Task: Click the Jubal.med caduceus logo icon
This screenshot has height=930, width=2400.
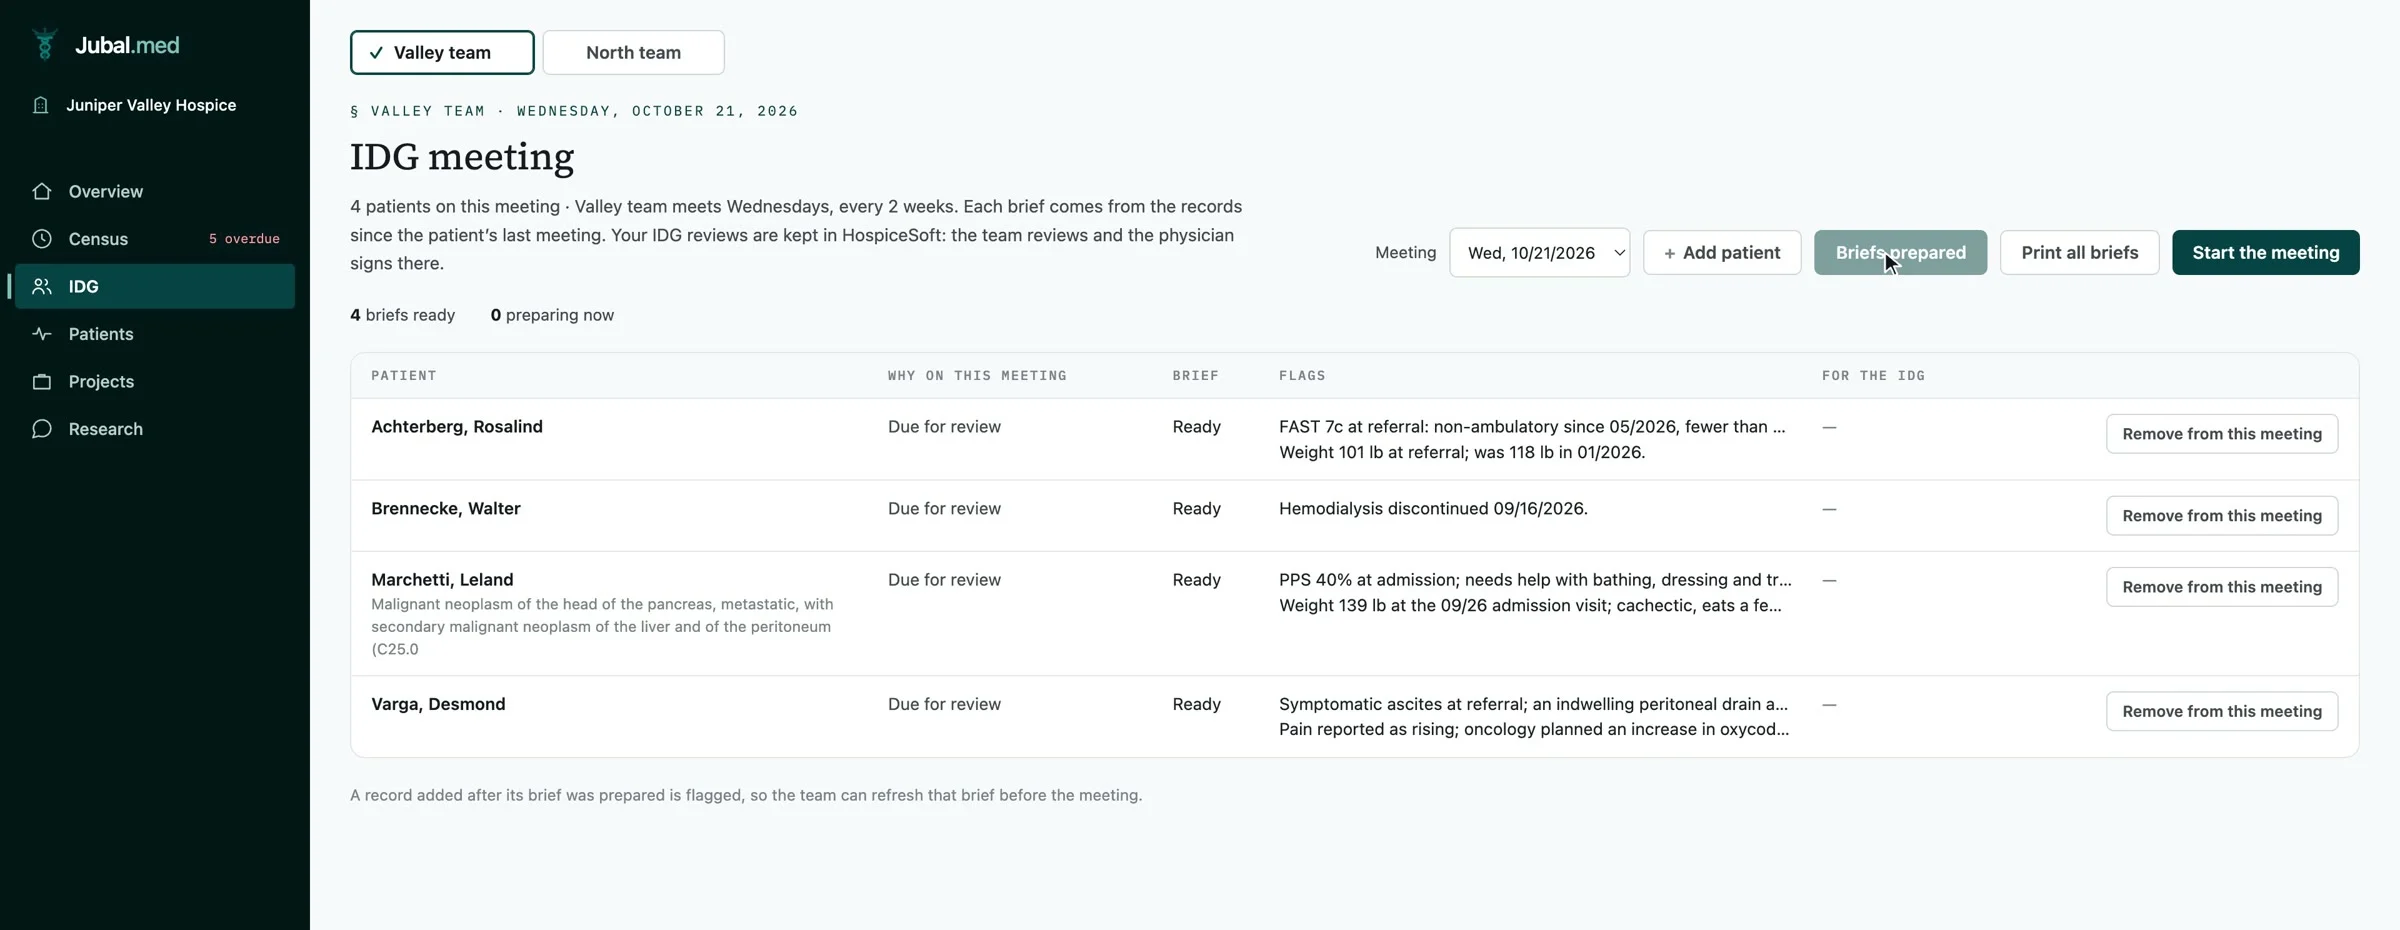Action: [x=44, y=45]
